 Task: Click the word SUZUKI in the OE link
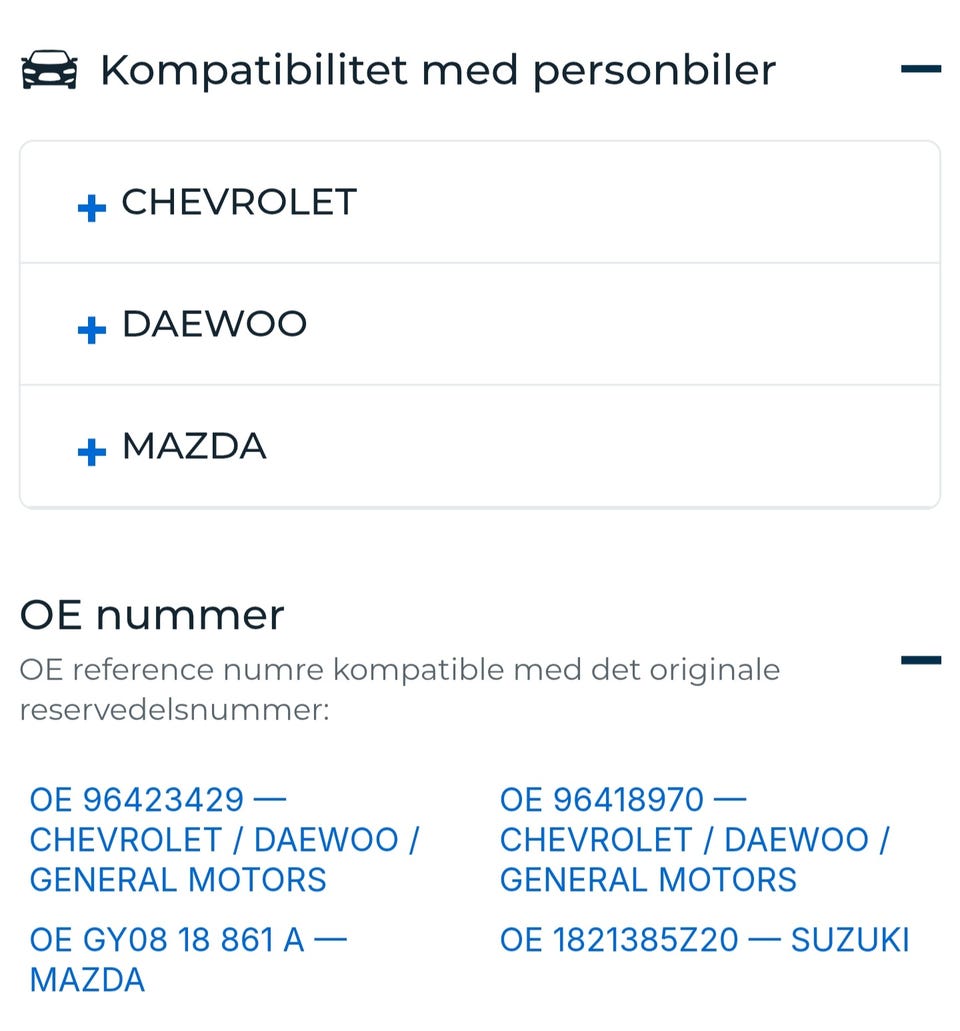pos(850,940)
